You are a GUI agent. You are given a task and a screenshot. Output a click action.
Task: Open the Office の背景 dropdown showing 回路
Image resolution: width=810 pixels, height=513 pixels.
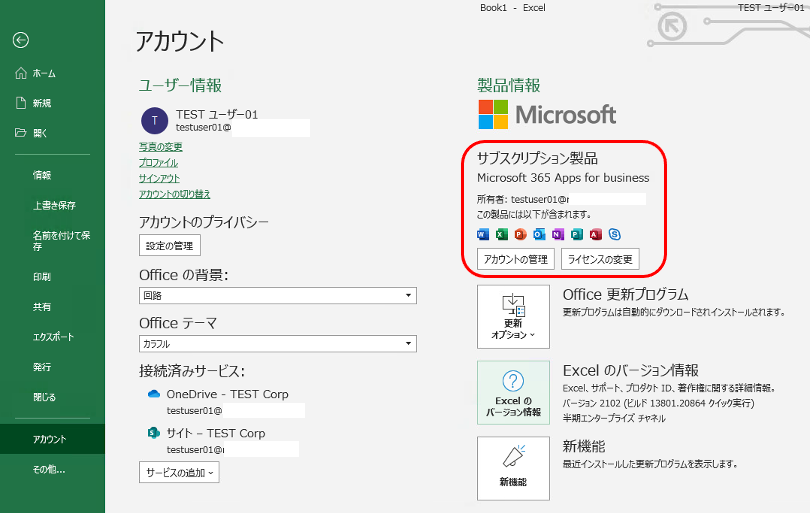tap(277, 296)
